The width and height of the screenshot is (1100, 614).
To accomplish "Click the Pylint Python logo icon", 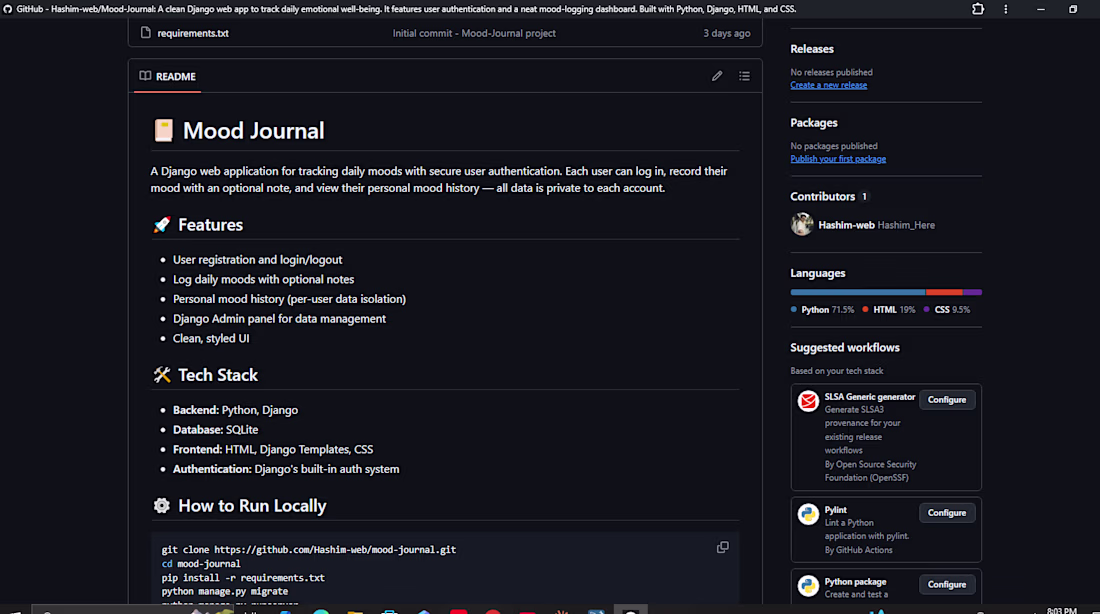I will click(808, 514).
